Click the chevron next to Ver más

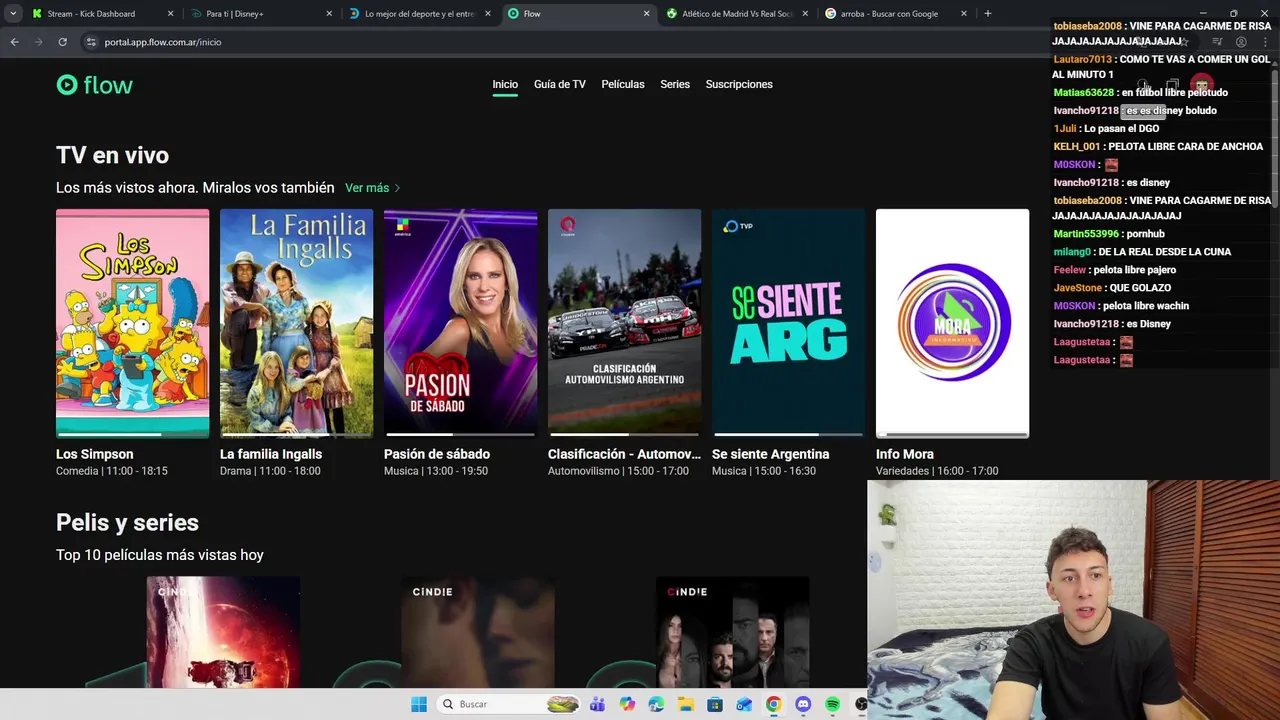tap(397, 188)
